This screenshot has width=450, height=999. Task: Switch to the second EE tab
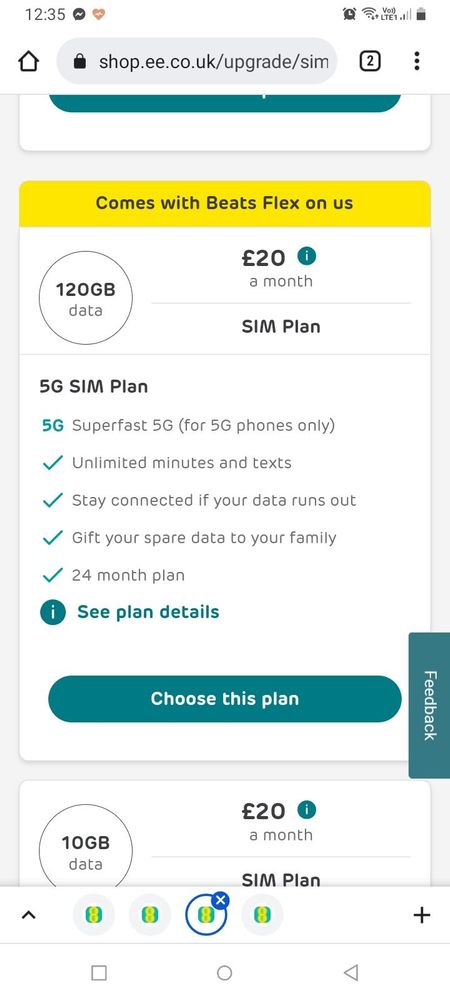click(150, 916)
